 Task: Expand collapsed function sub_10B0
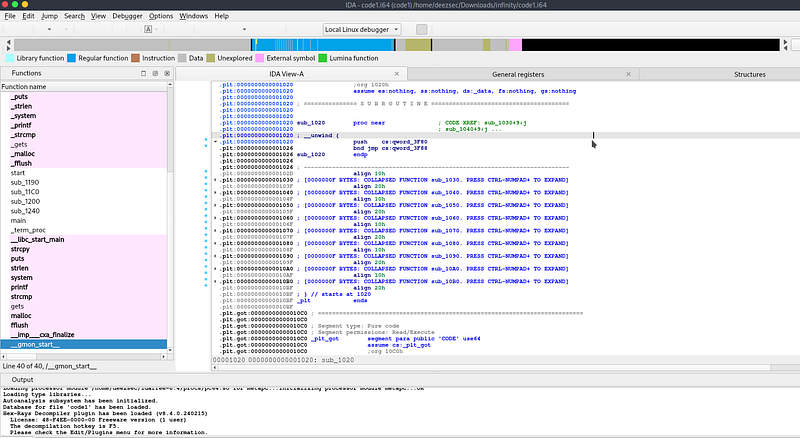(x=215, y=281)
